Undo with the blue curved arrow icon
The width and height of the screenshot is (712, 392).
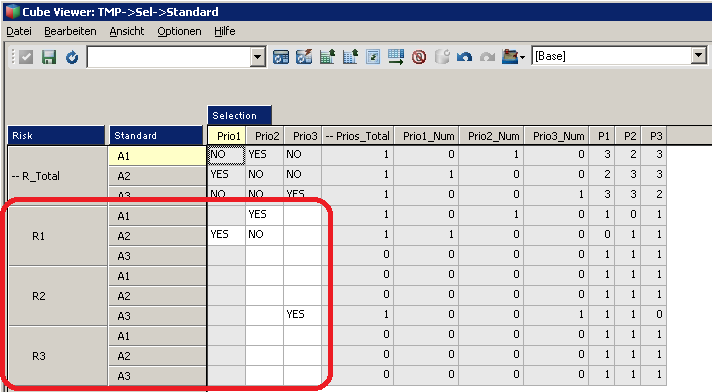click(464, 57)
